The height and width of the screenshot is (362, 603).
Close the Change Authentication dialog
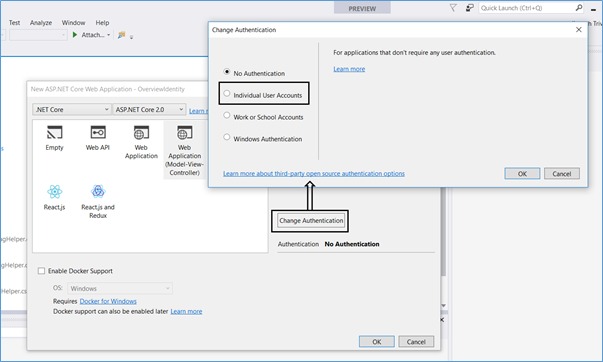click(579, 30)
